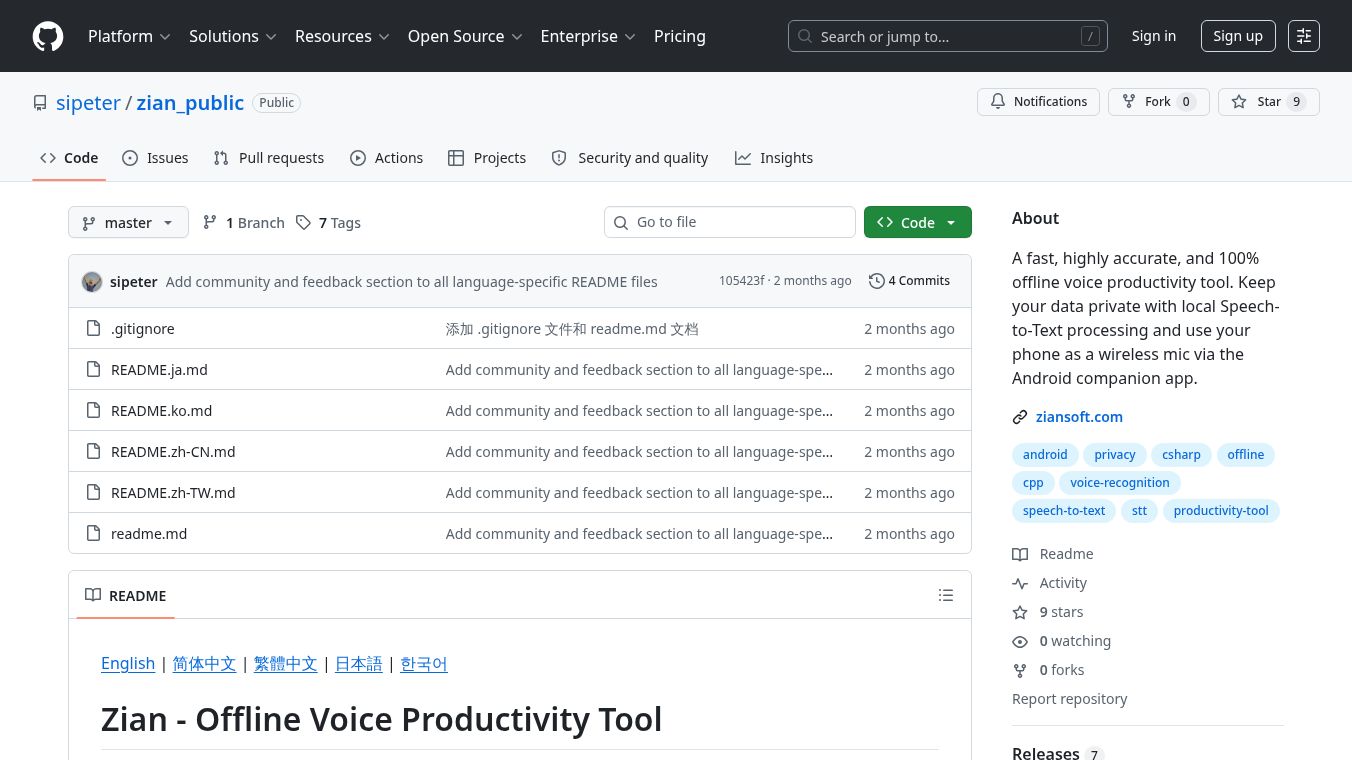Open the Pricing page link
Image resolution: width=1352 pixels, height=760 pixels.
(680, 36)
